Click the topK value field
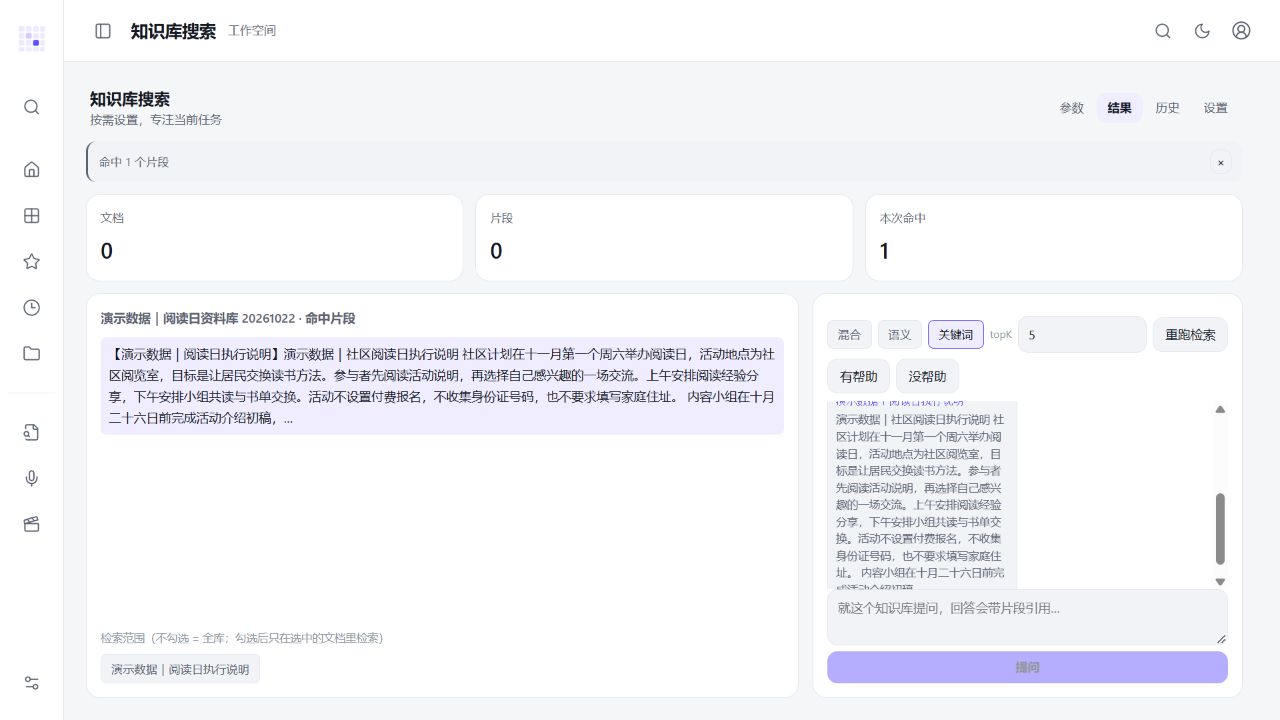 (x=1082, y=334)
